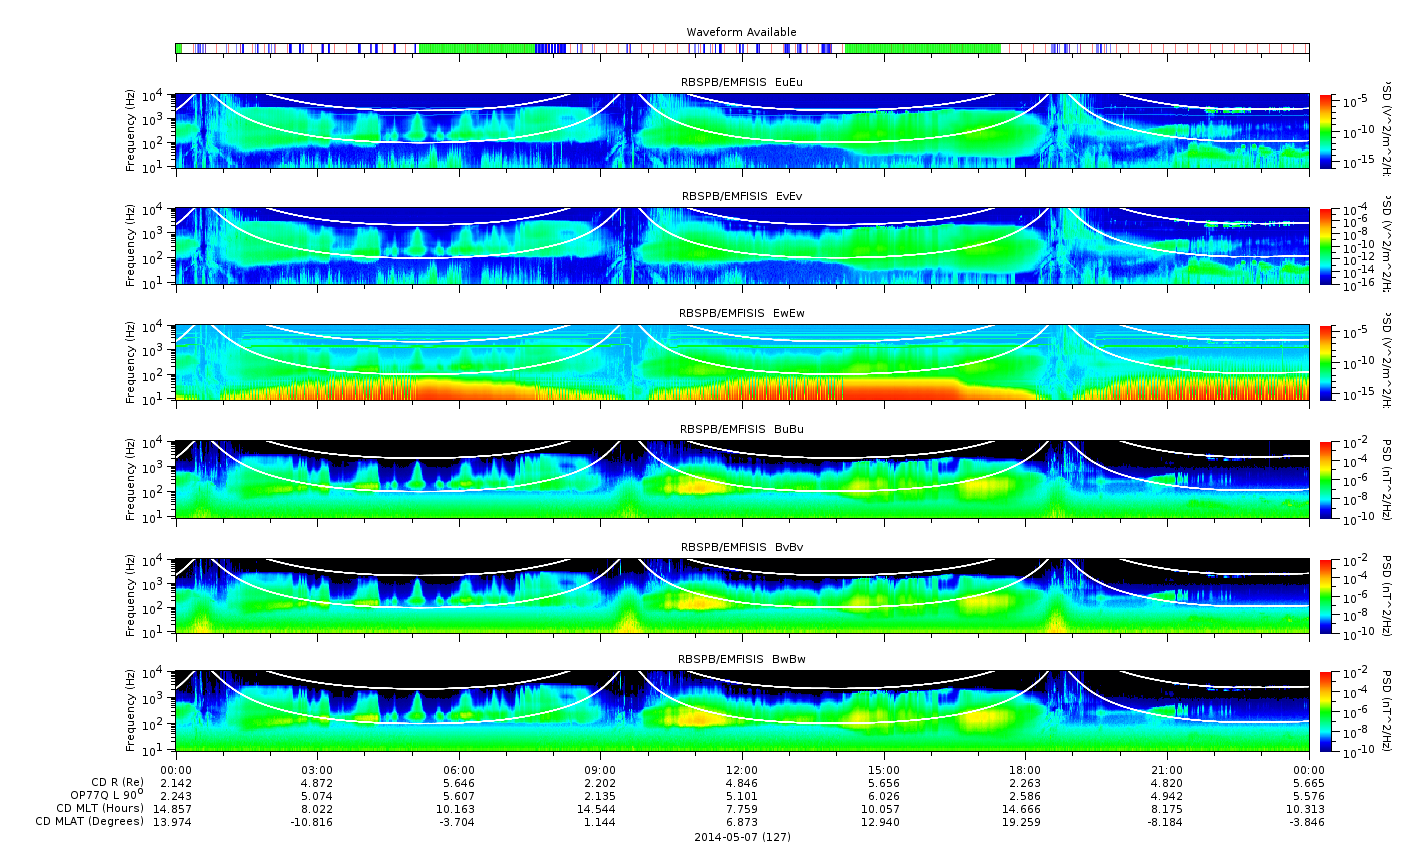1408x859 pixels.
Task: Click the 12:00 time axis label
Action: 741,769
